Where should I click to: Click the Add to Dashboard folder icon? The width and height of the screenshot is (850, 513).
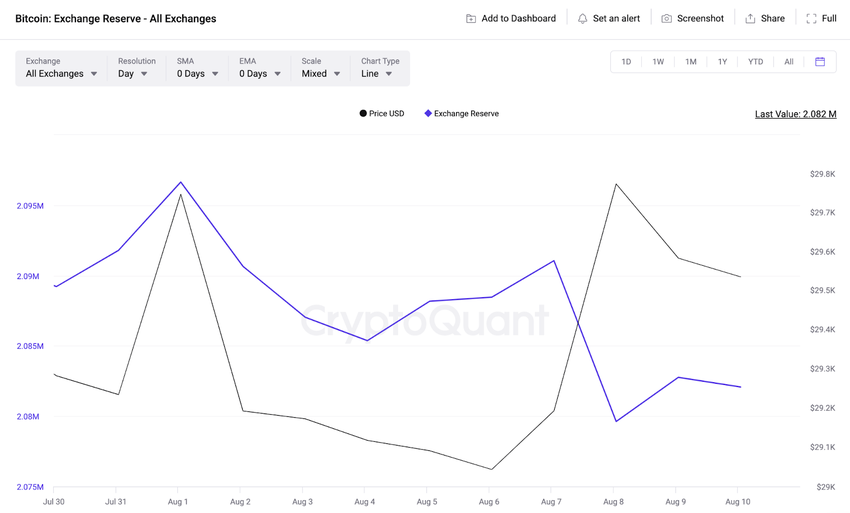(471, 18)
